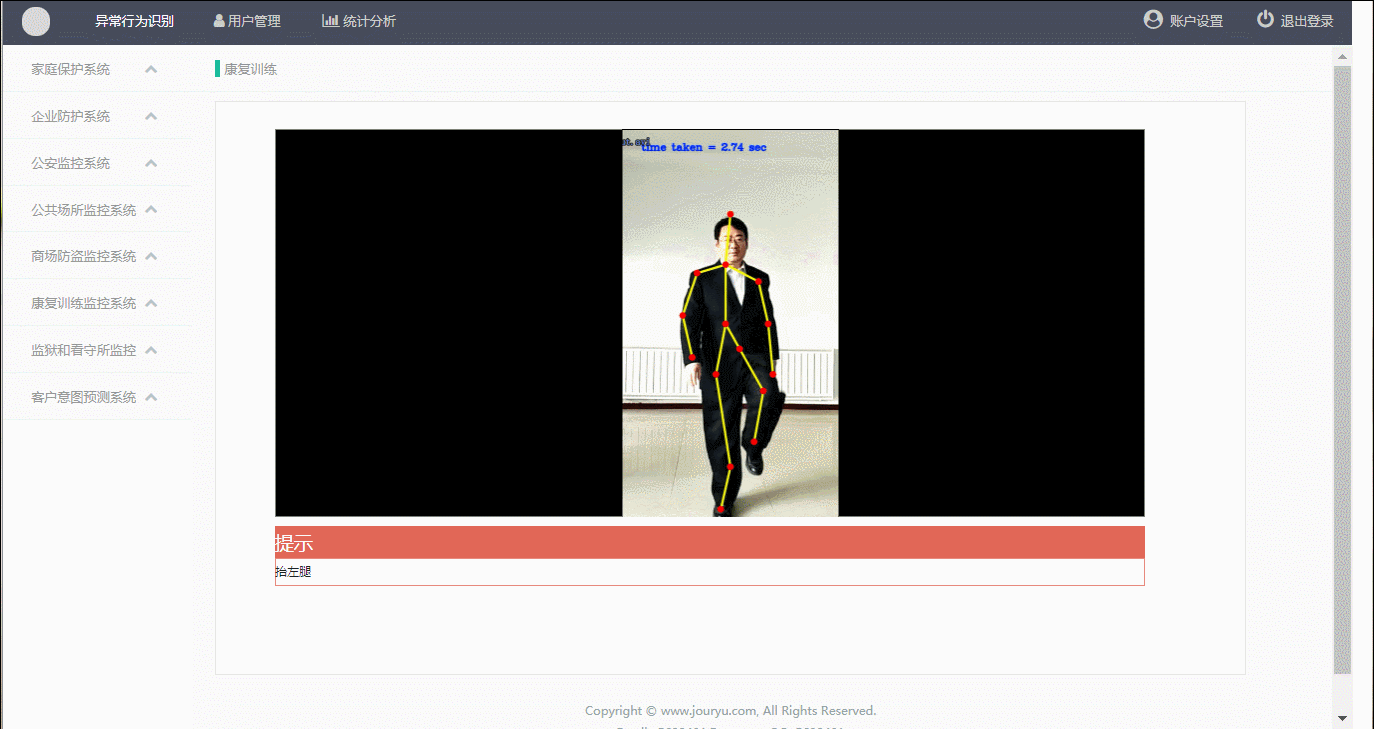Open 账户设置 account settings

point(1196,21)
